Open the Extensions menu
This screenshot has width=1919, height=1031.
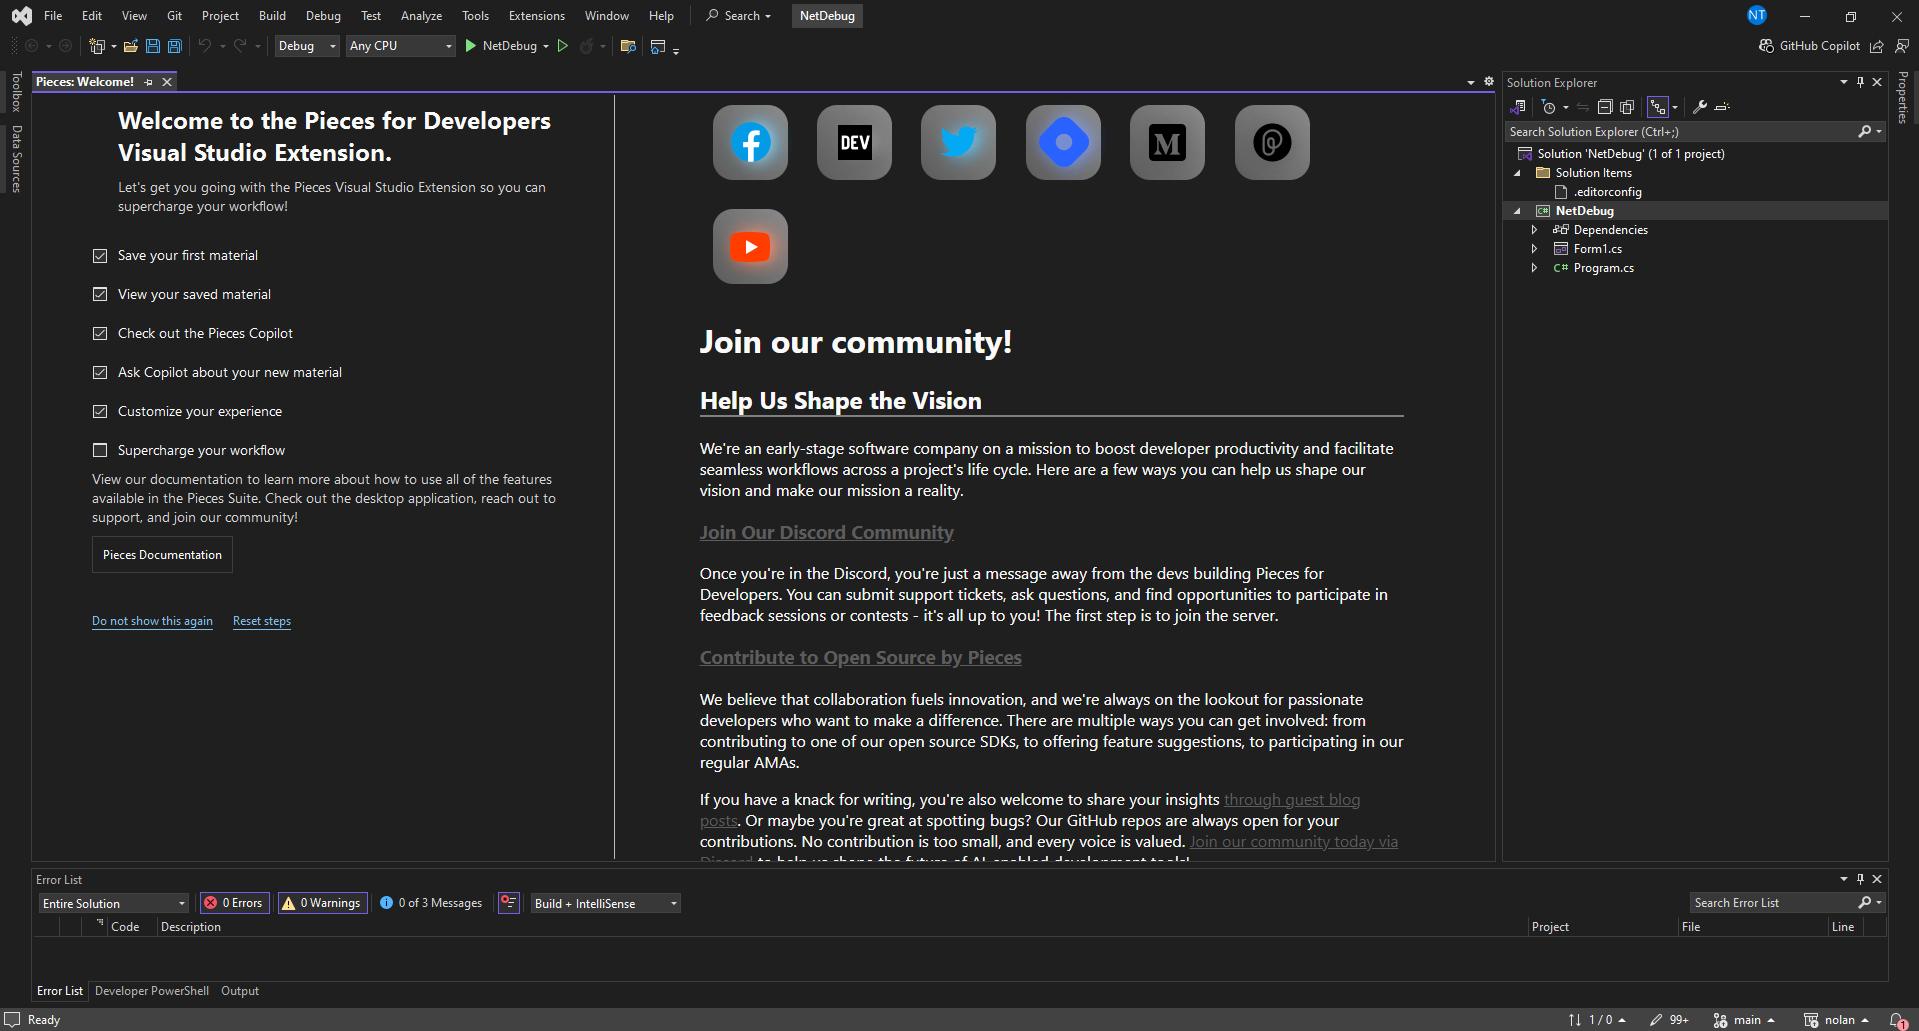click(x=536, y=16)
